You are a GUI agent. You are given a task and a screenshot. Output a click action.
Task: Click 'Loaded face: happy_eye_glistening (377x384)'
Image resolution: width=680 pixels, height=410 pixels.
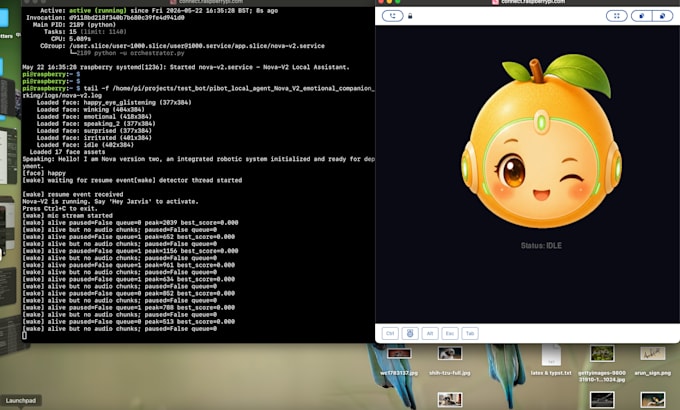114,102
